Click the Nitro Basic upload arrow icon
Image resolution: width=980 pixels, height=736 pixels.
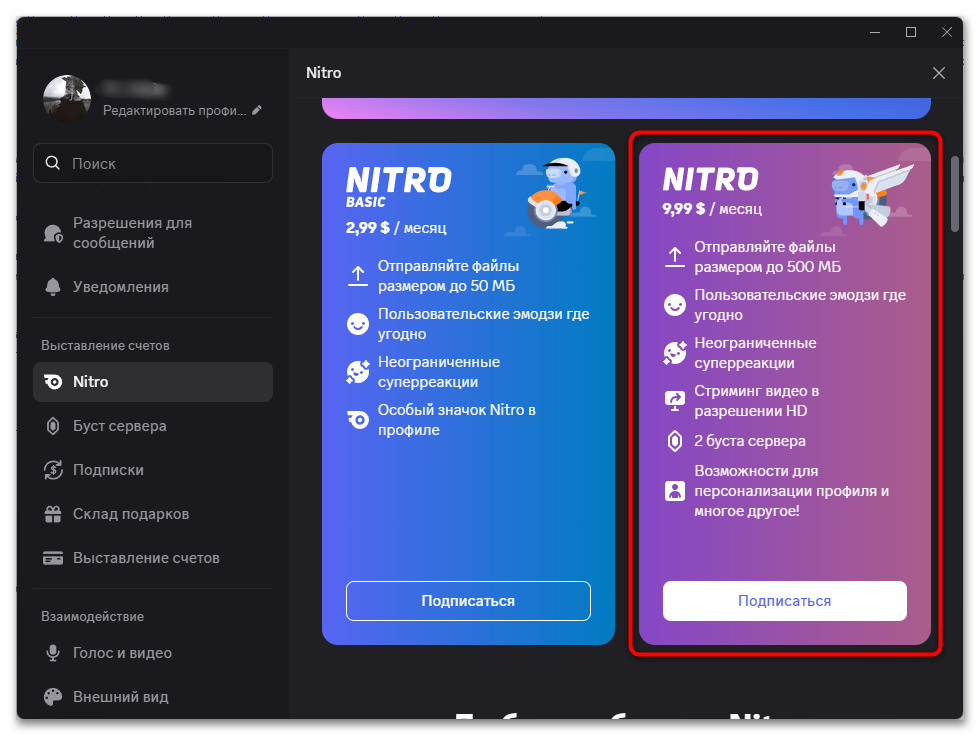point(358,276)
